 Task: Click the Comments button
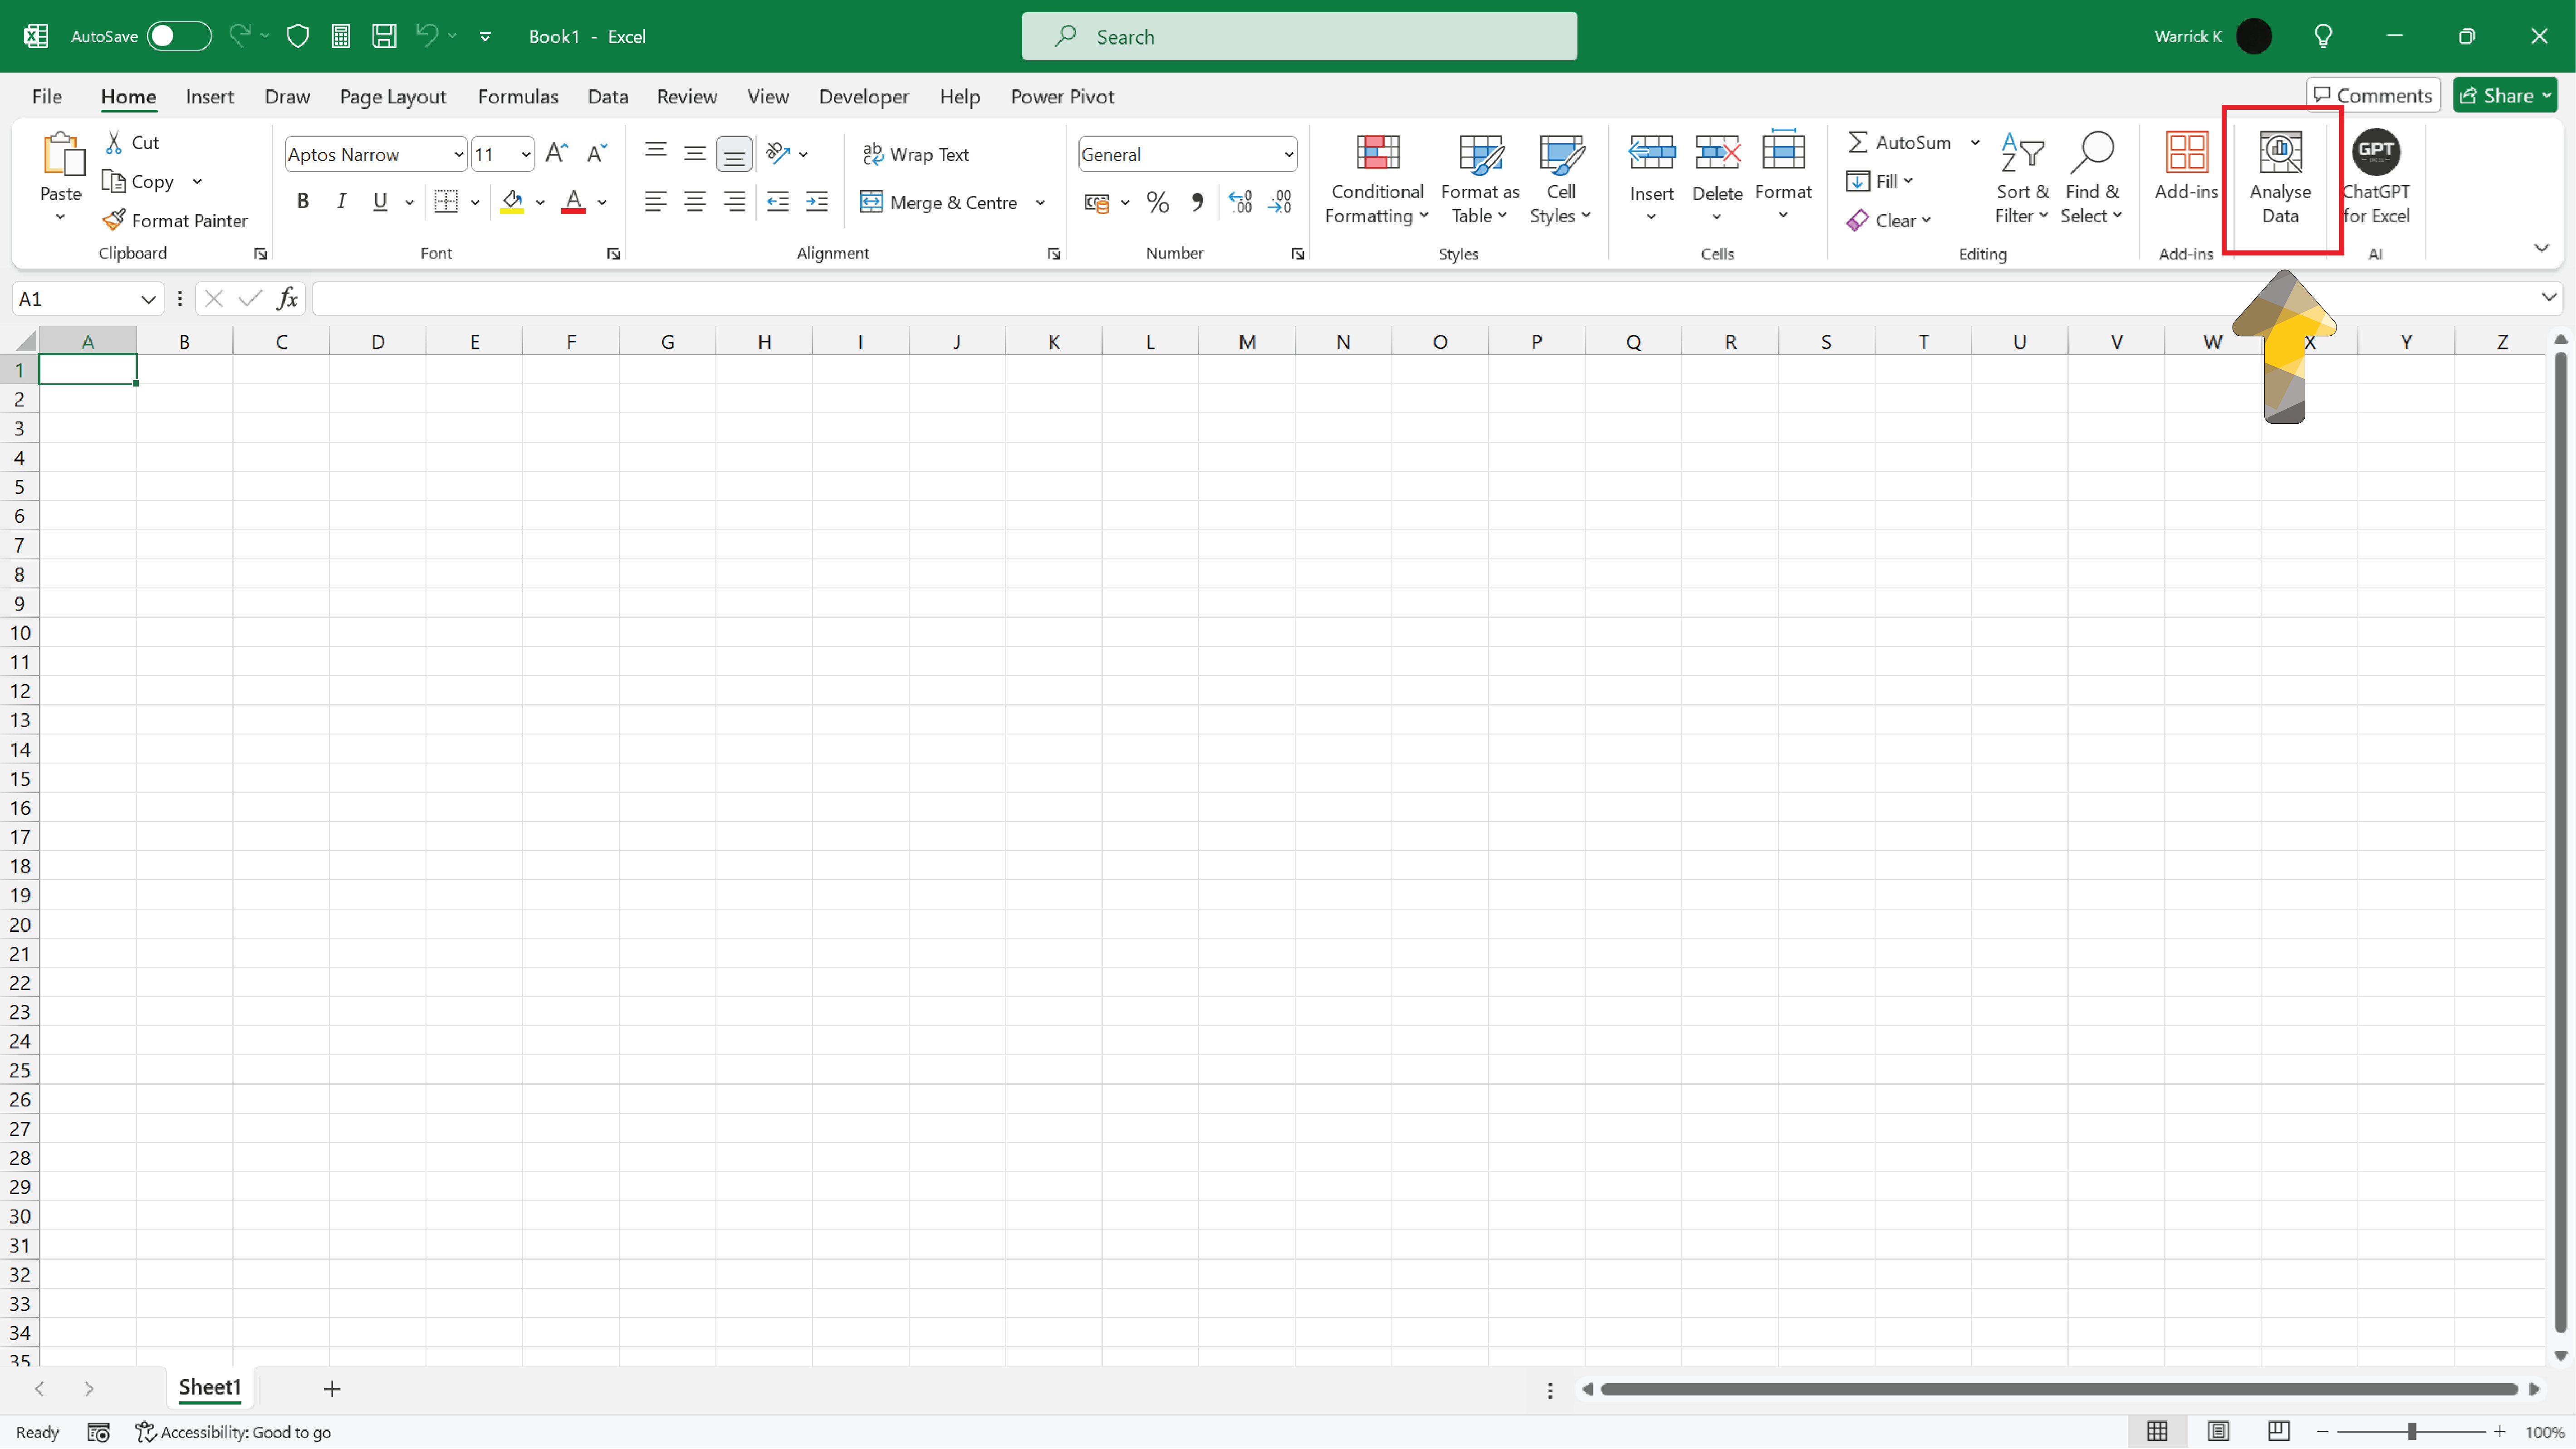click(2373, 95)
